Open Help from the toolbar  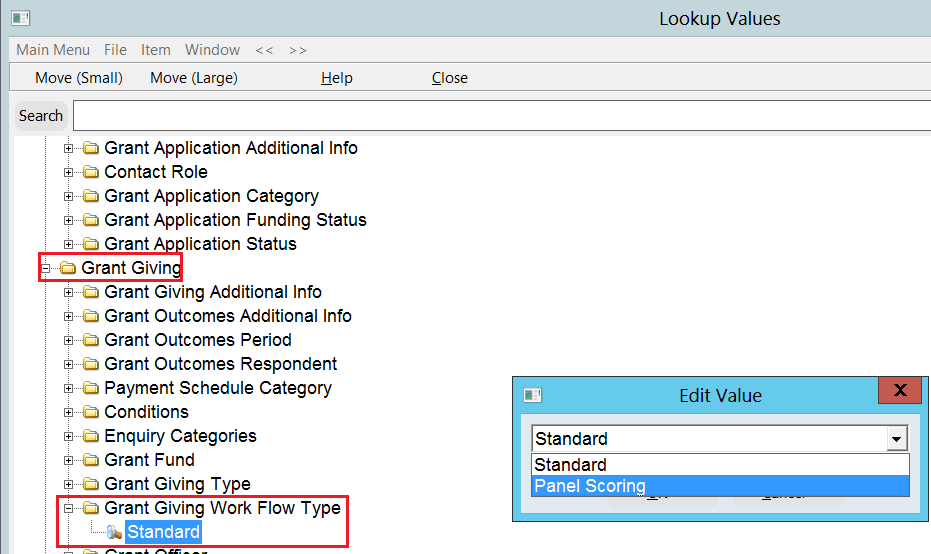click(x=337, y=78)
